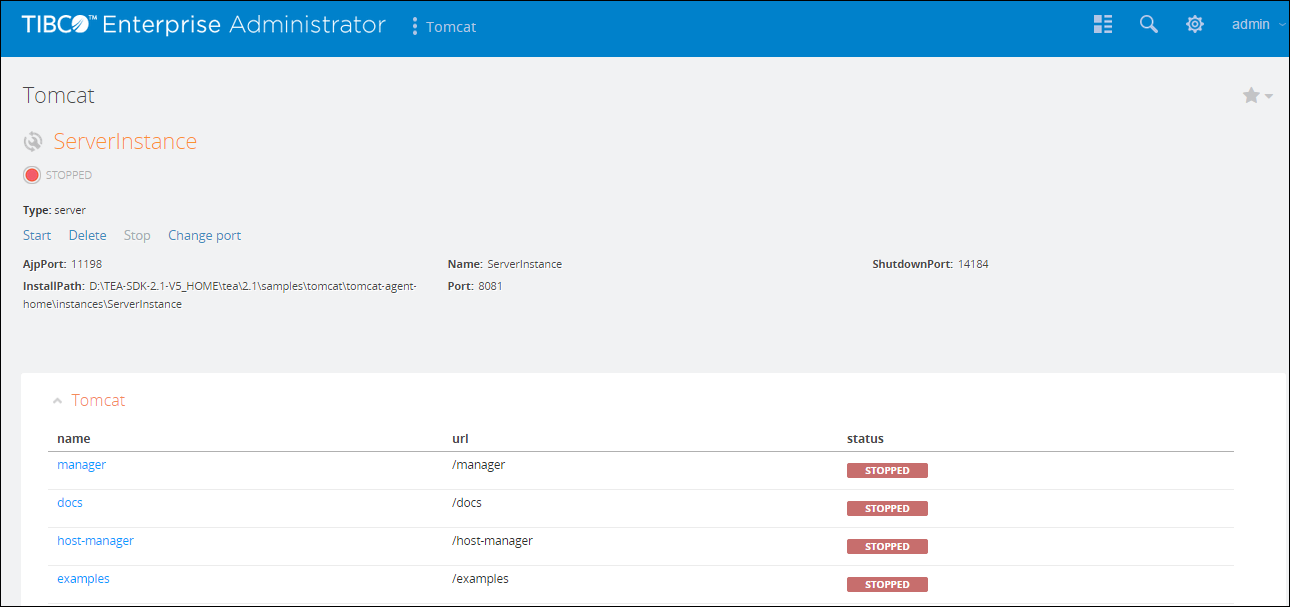1290x611 pixels.
Task: Open the dashboard grid view icon
Action: (x=1103, y=25)
